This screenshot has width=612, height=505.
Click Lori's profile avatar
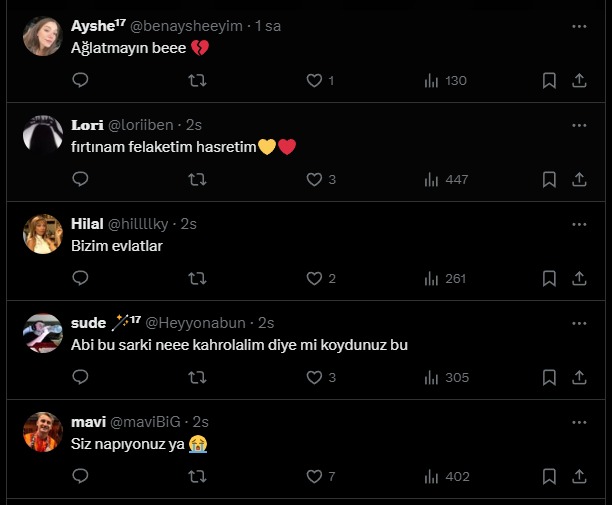click(x=42, y=134)
